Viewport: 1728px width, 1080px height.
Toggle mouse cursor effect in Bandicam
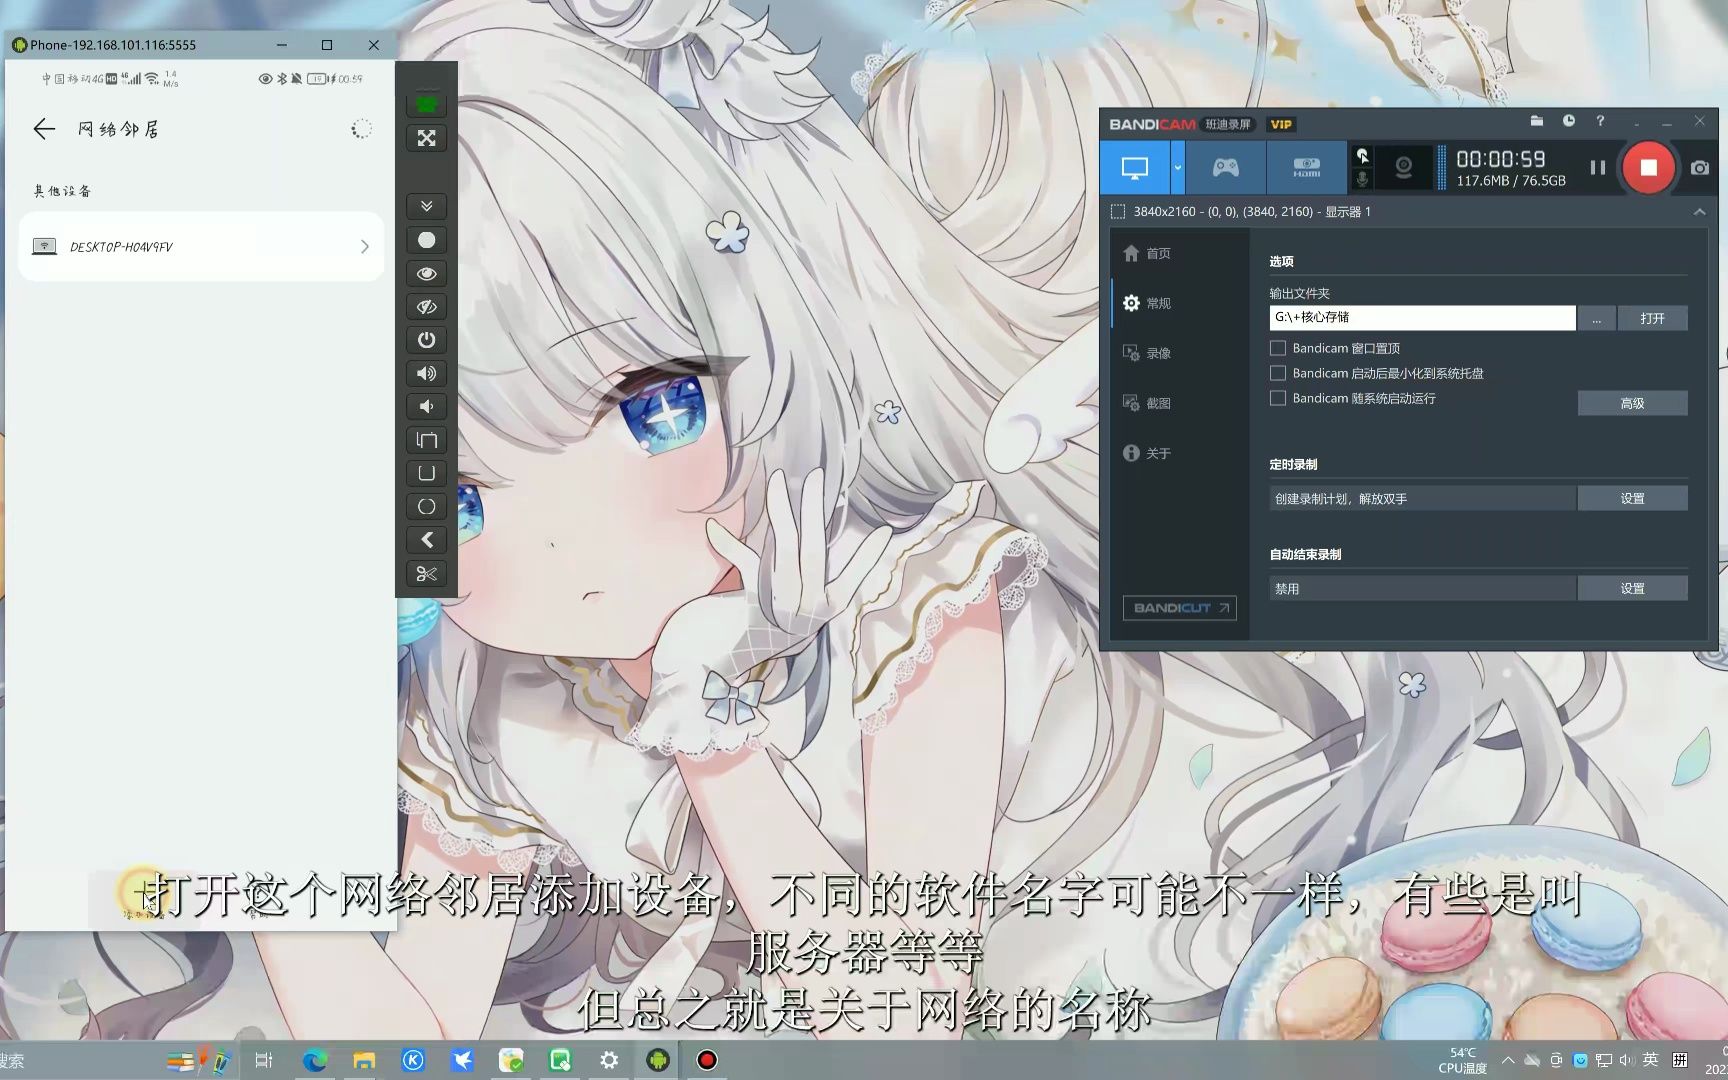(1362, 155)
